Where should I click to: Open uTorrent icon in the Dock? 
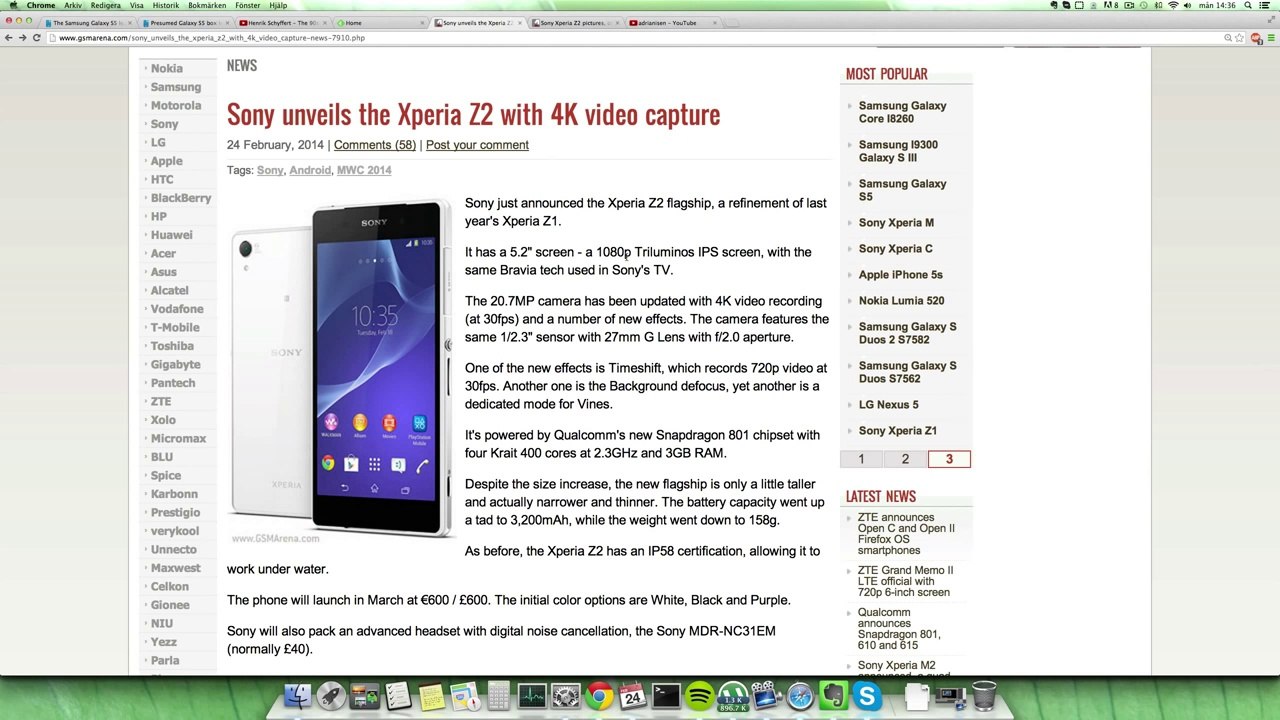733,695
